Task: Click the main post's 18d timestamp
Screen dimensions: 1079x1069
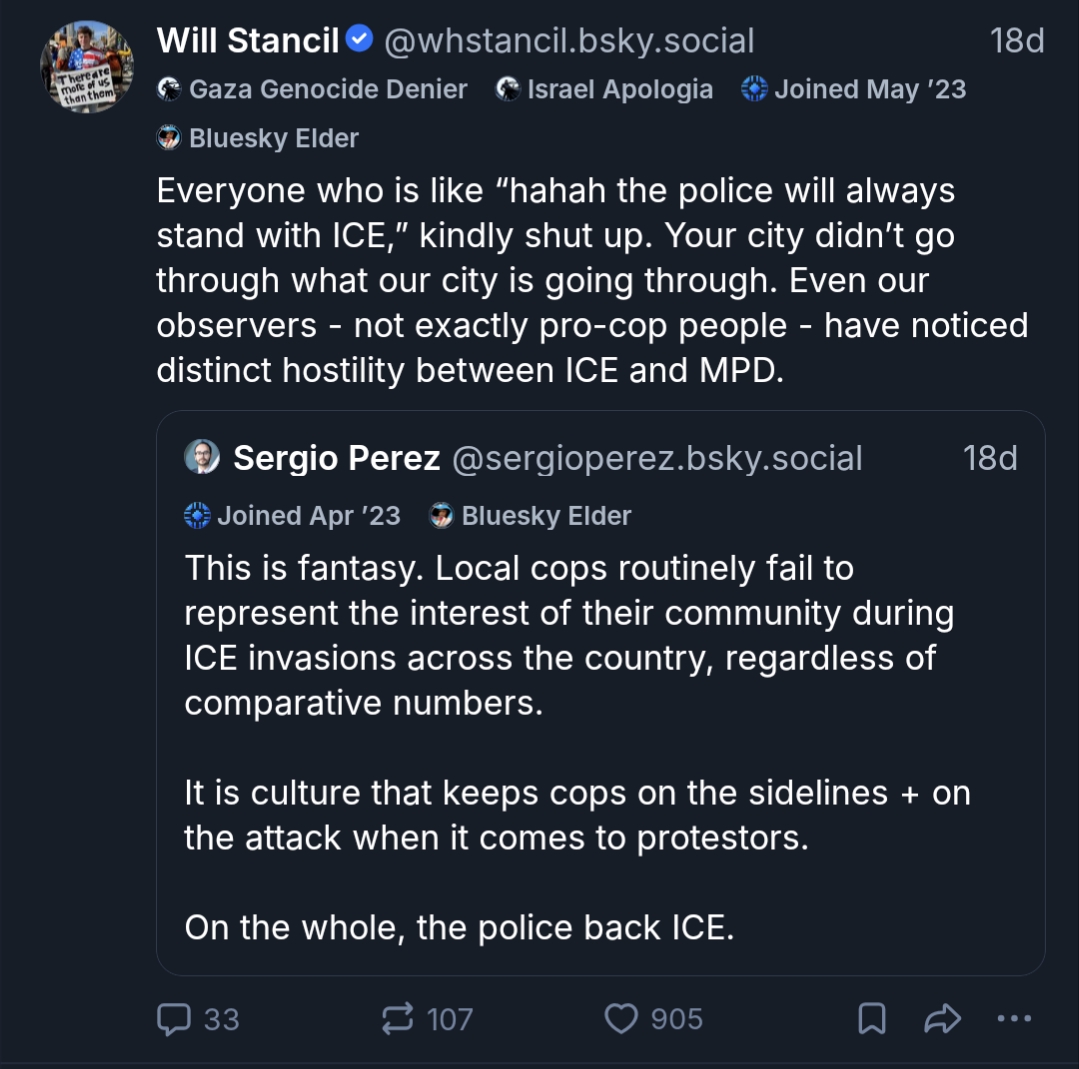Action: (1017, 41)
